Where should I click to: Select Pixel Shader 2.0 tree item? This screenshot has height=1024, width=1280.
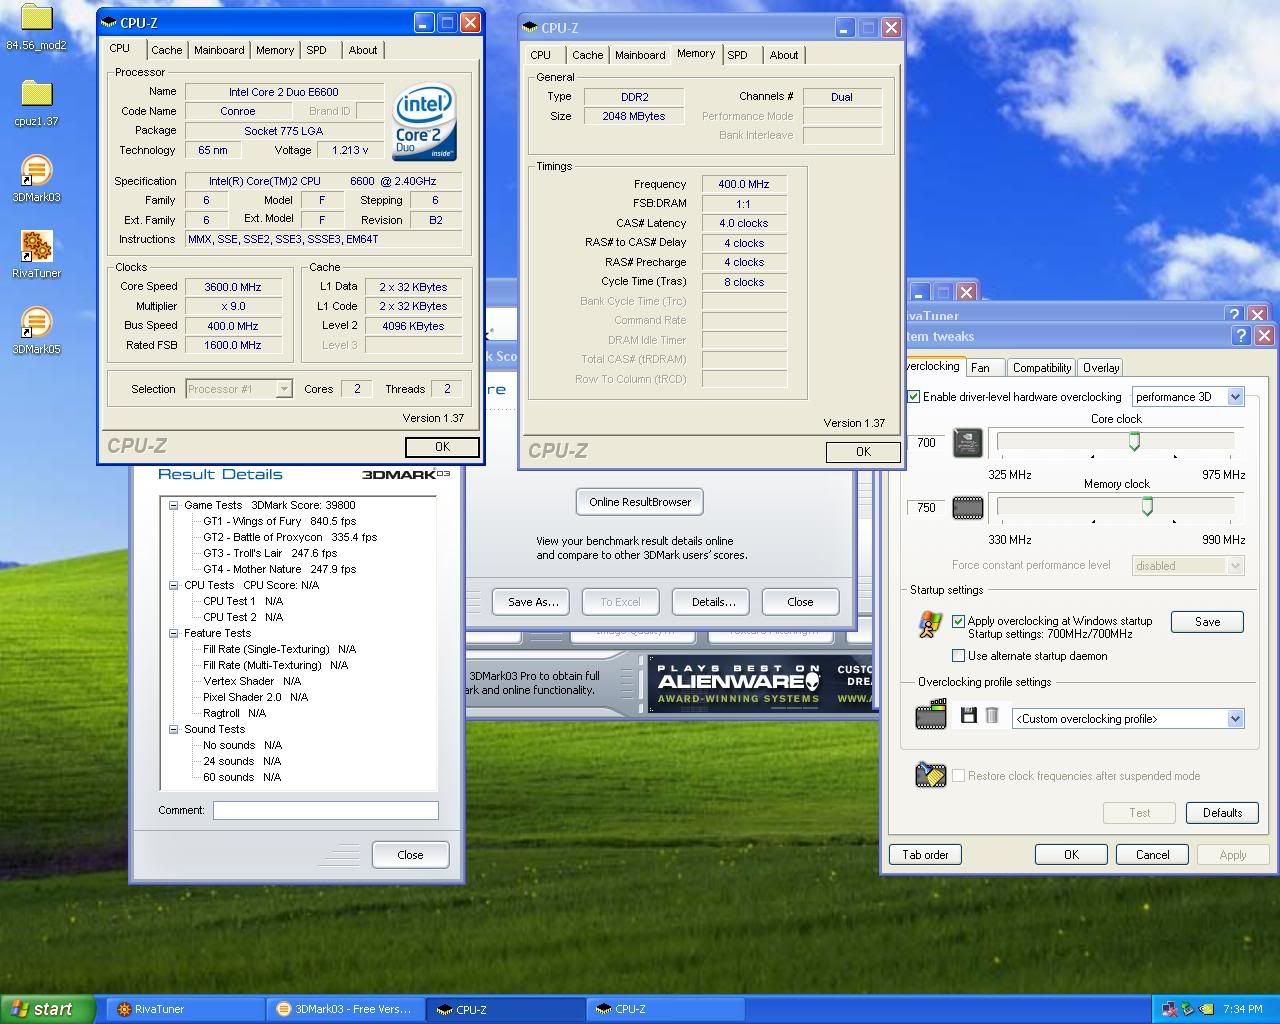pos(256,697)
